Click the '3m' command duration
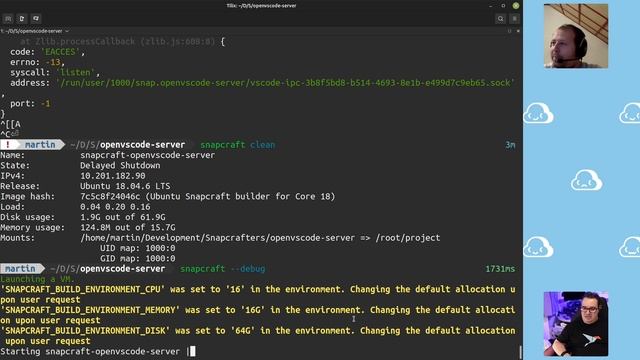 click(510, 145)
